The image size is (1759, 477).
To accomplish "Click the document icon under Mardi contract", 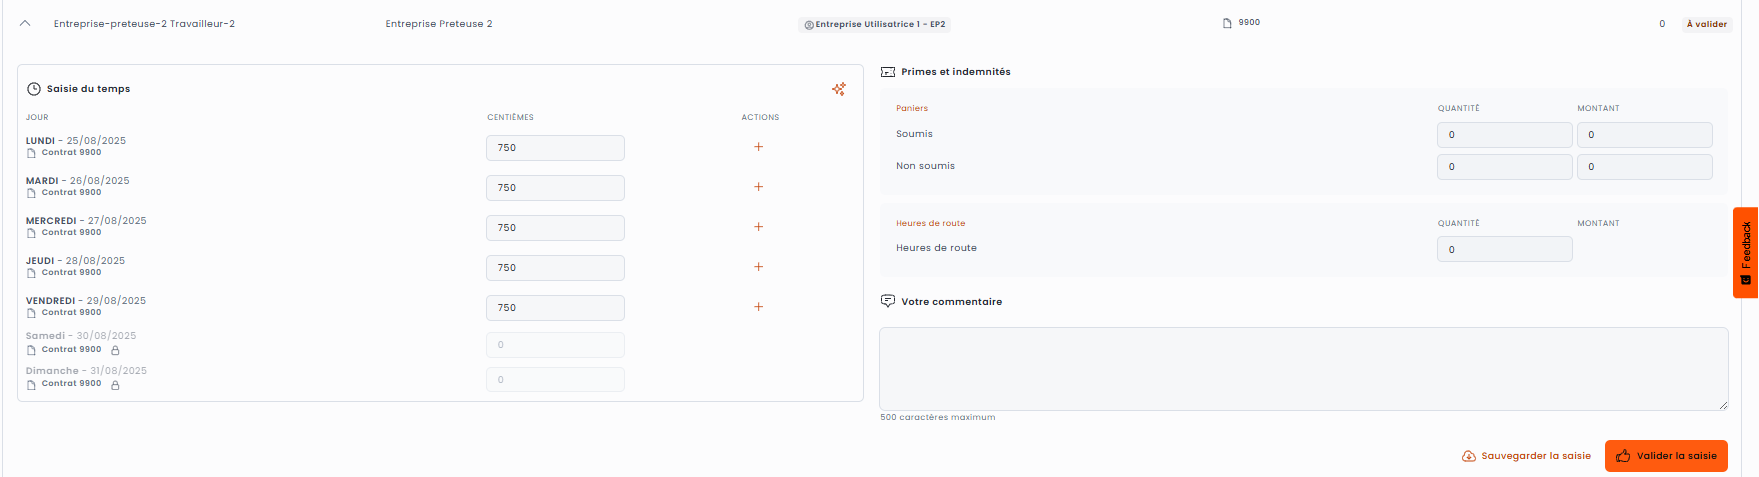I will 31,193.
